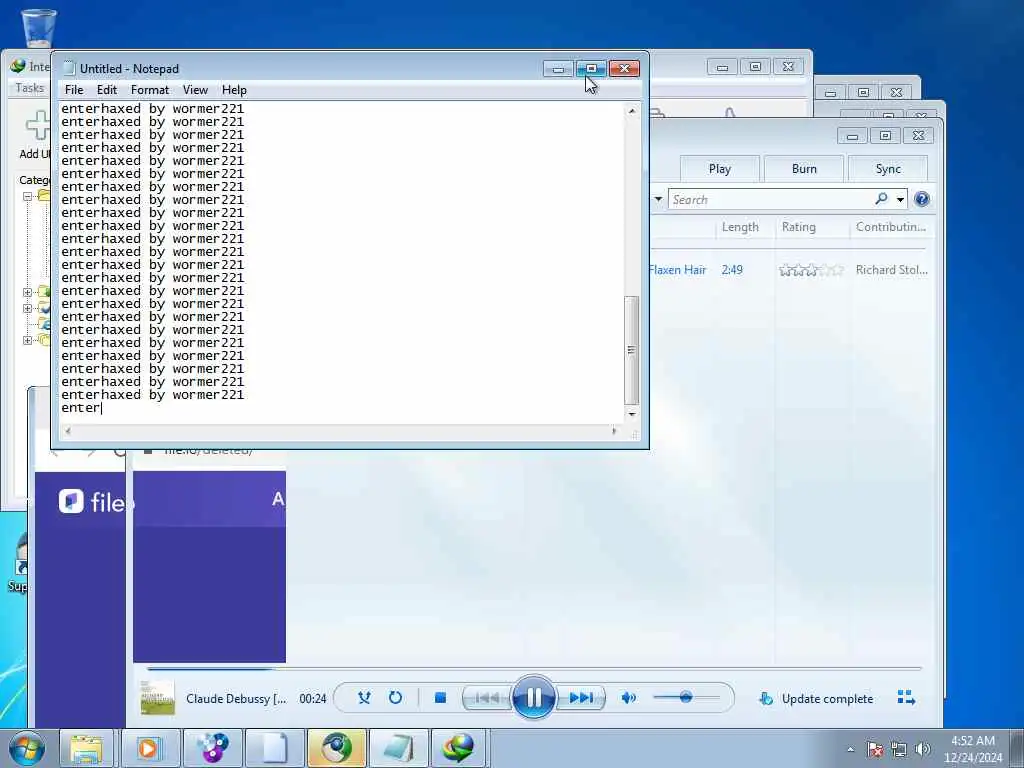Viewport: 1024px width, 768px height.
Task: Open the Notepad Format menu
Action: [150, 90]
